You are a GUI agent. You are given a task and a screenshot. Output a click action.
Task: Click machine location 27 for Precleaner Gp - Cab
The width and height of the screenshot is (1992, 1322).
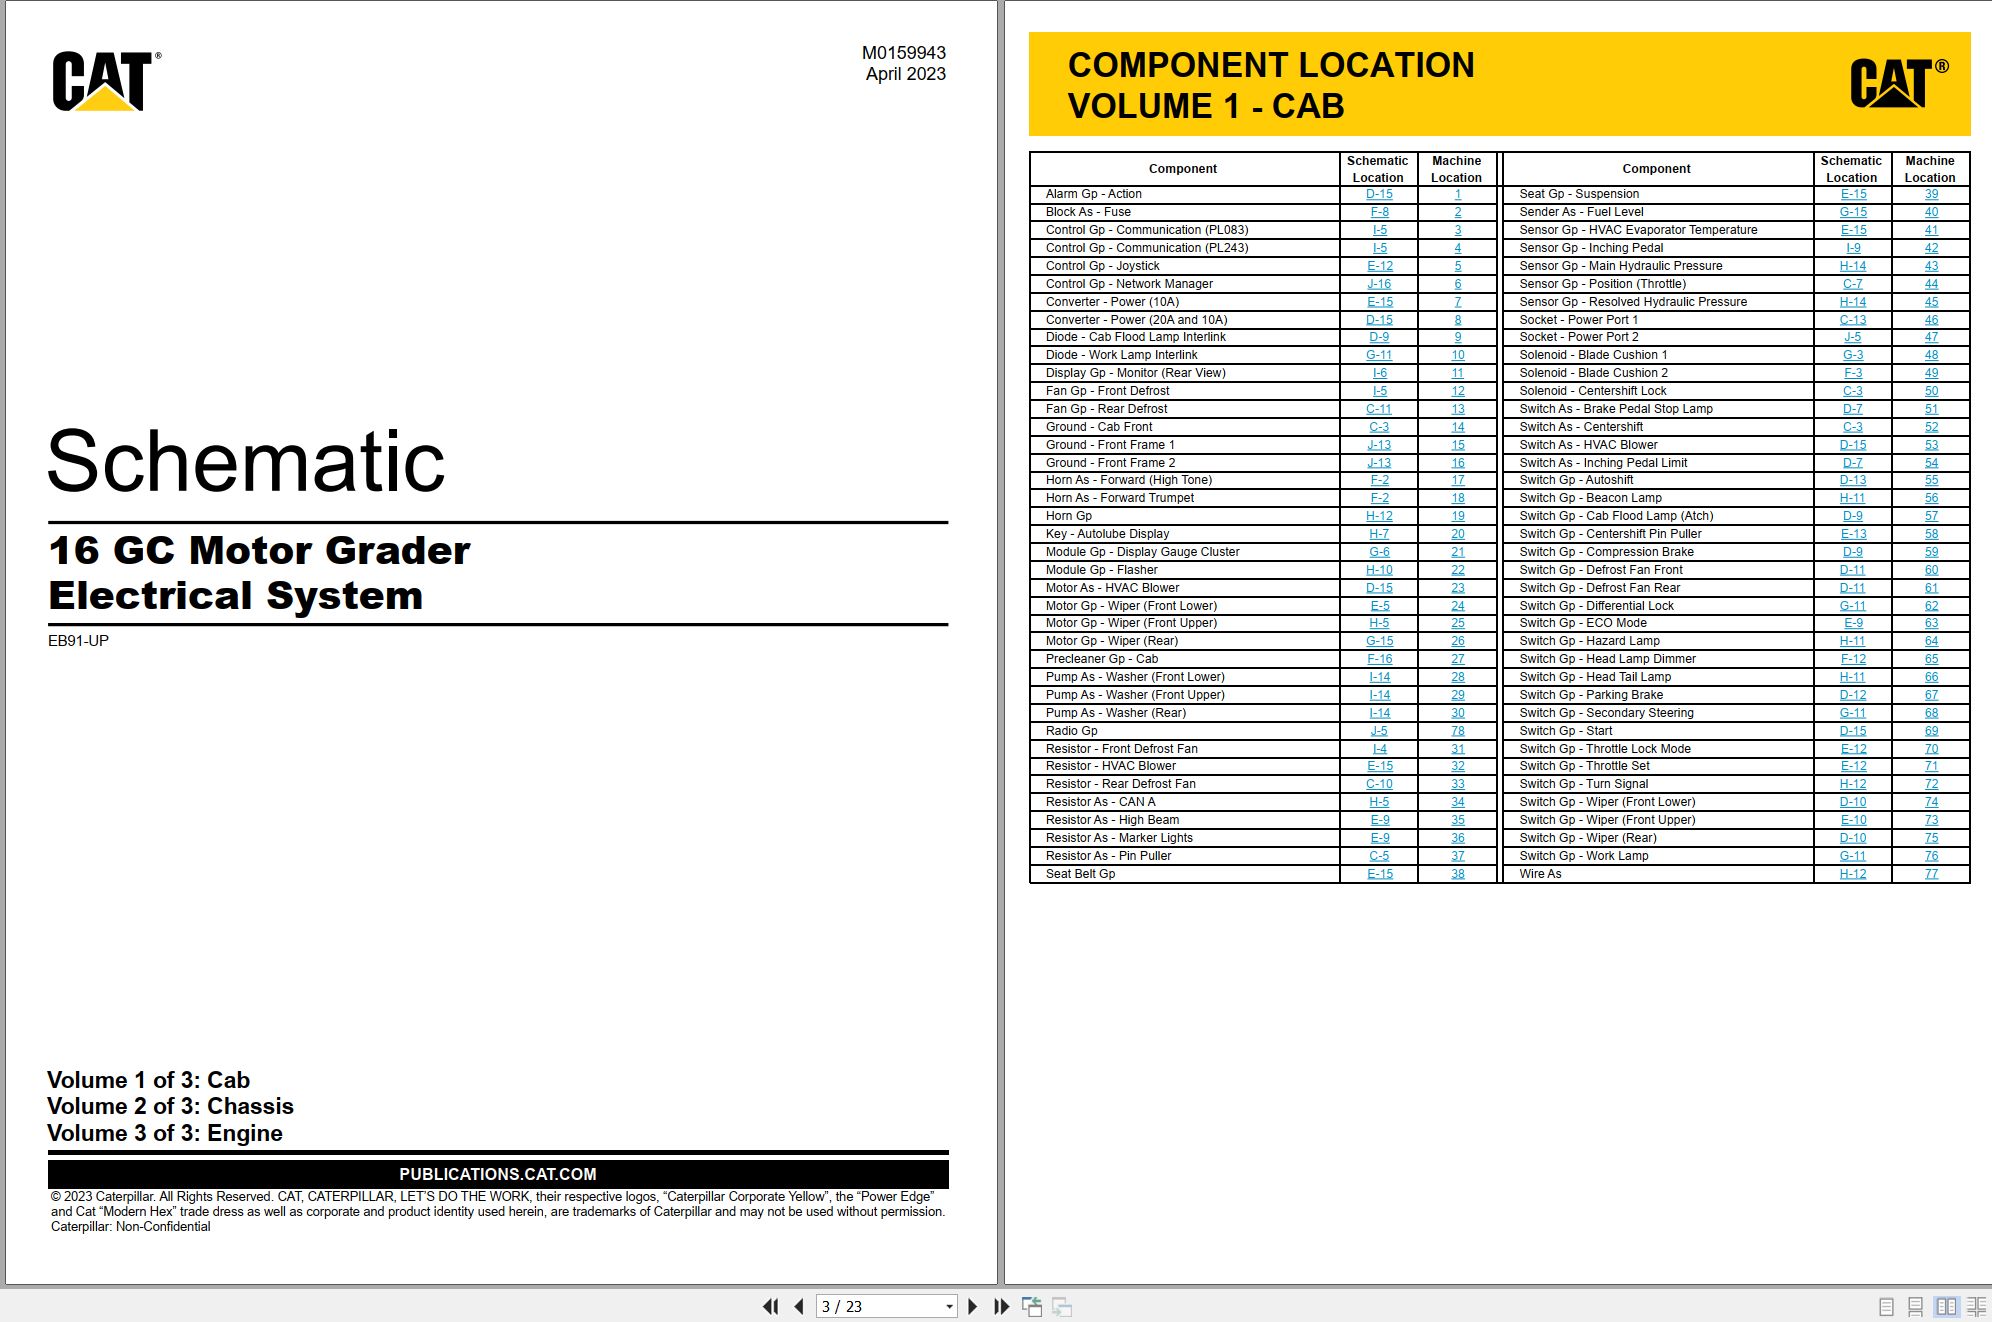1458,659
